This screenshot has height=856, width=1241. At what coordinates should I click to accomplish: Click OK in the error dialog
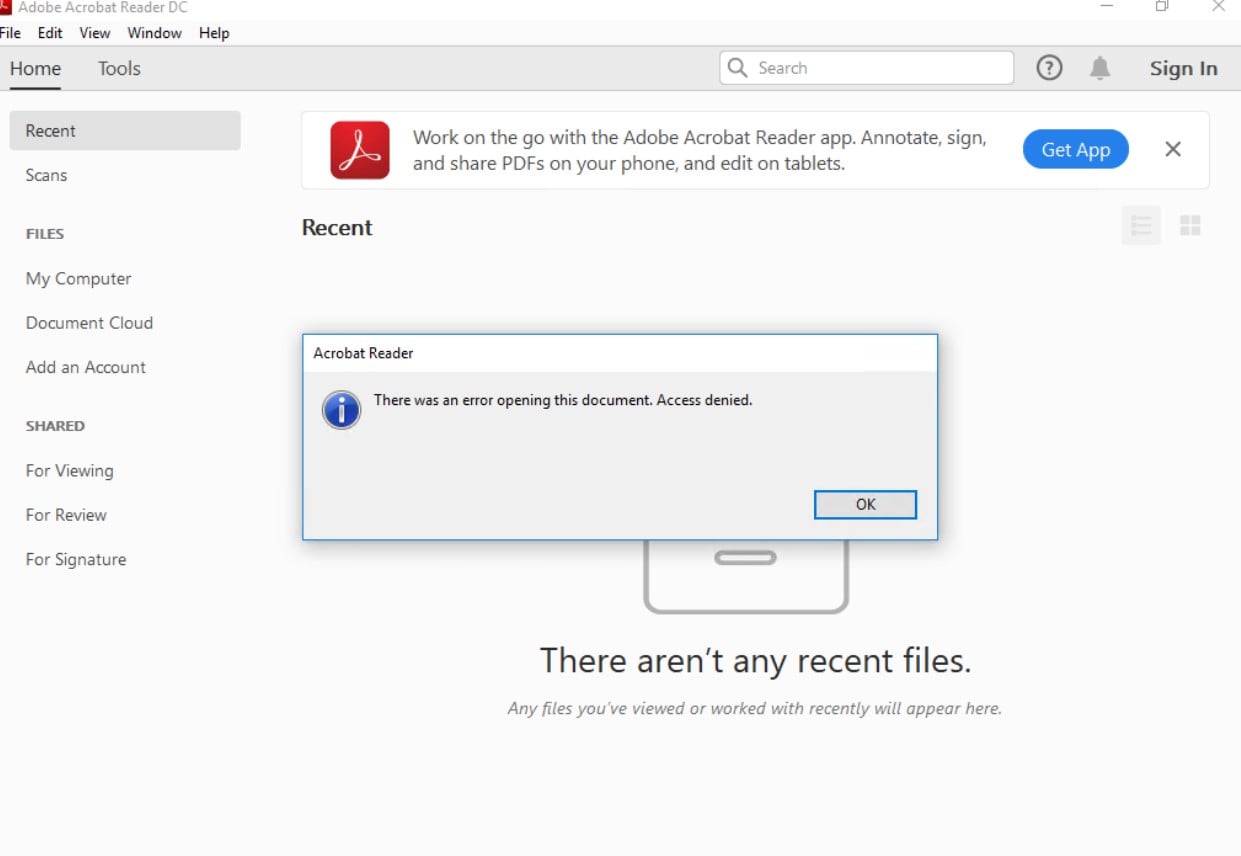(865, 505)
